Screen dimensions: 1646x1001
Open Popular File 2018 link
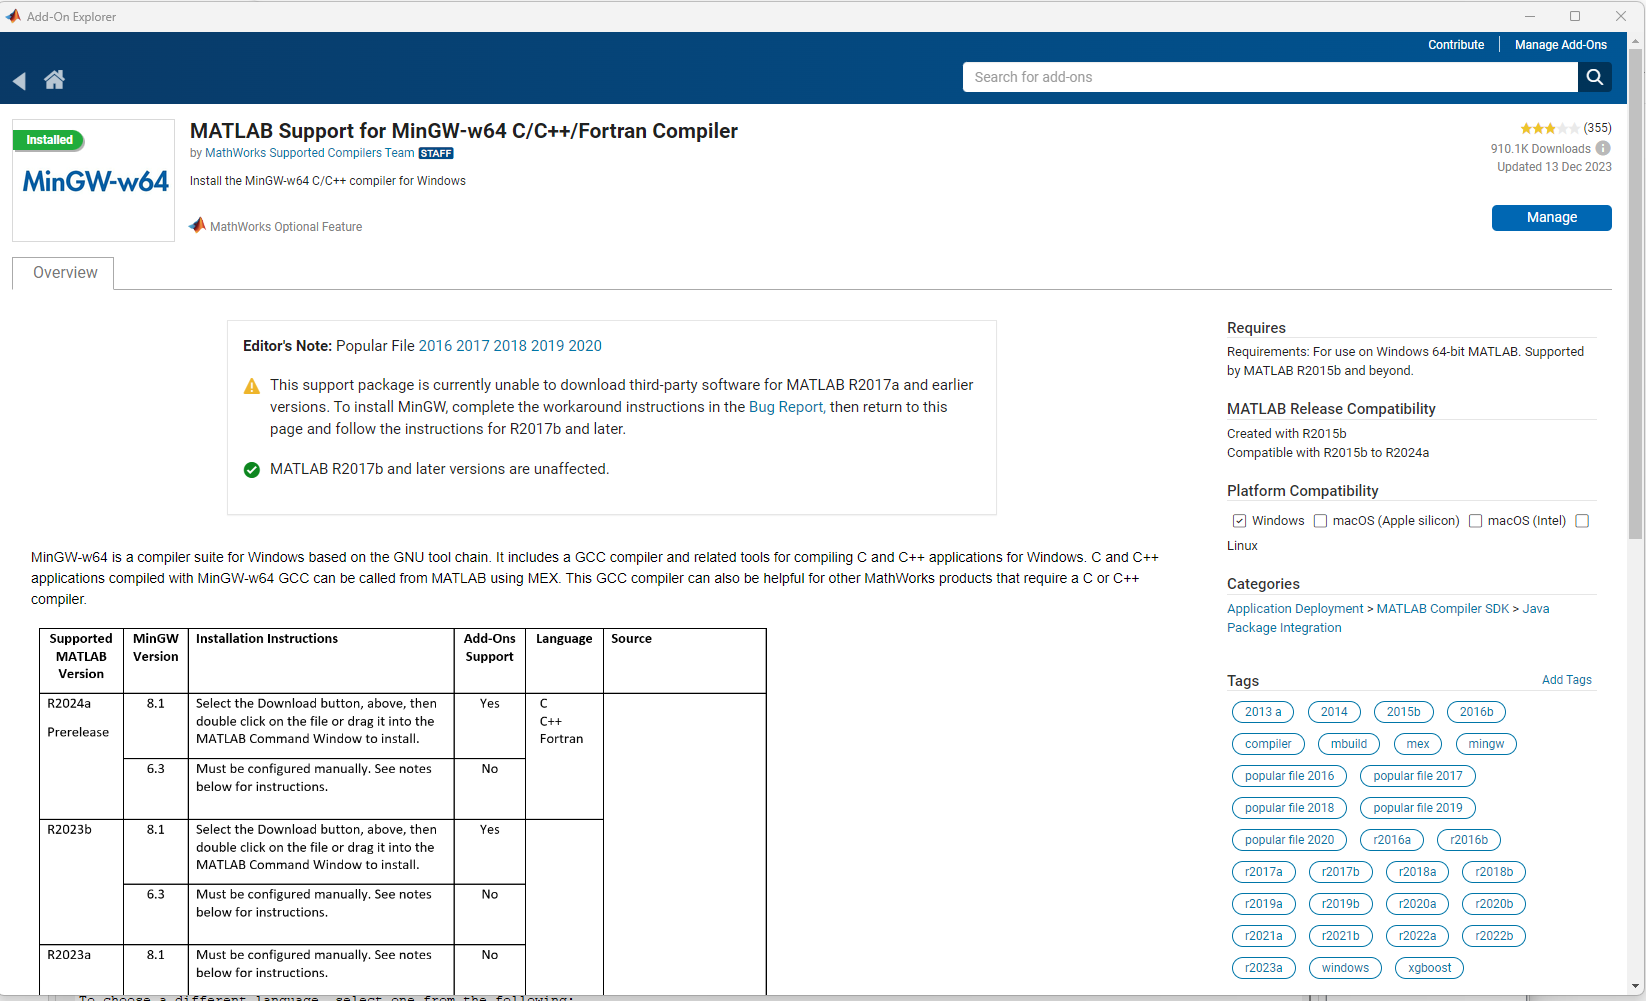coord(510,346)
